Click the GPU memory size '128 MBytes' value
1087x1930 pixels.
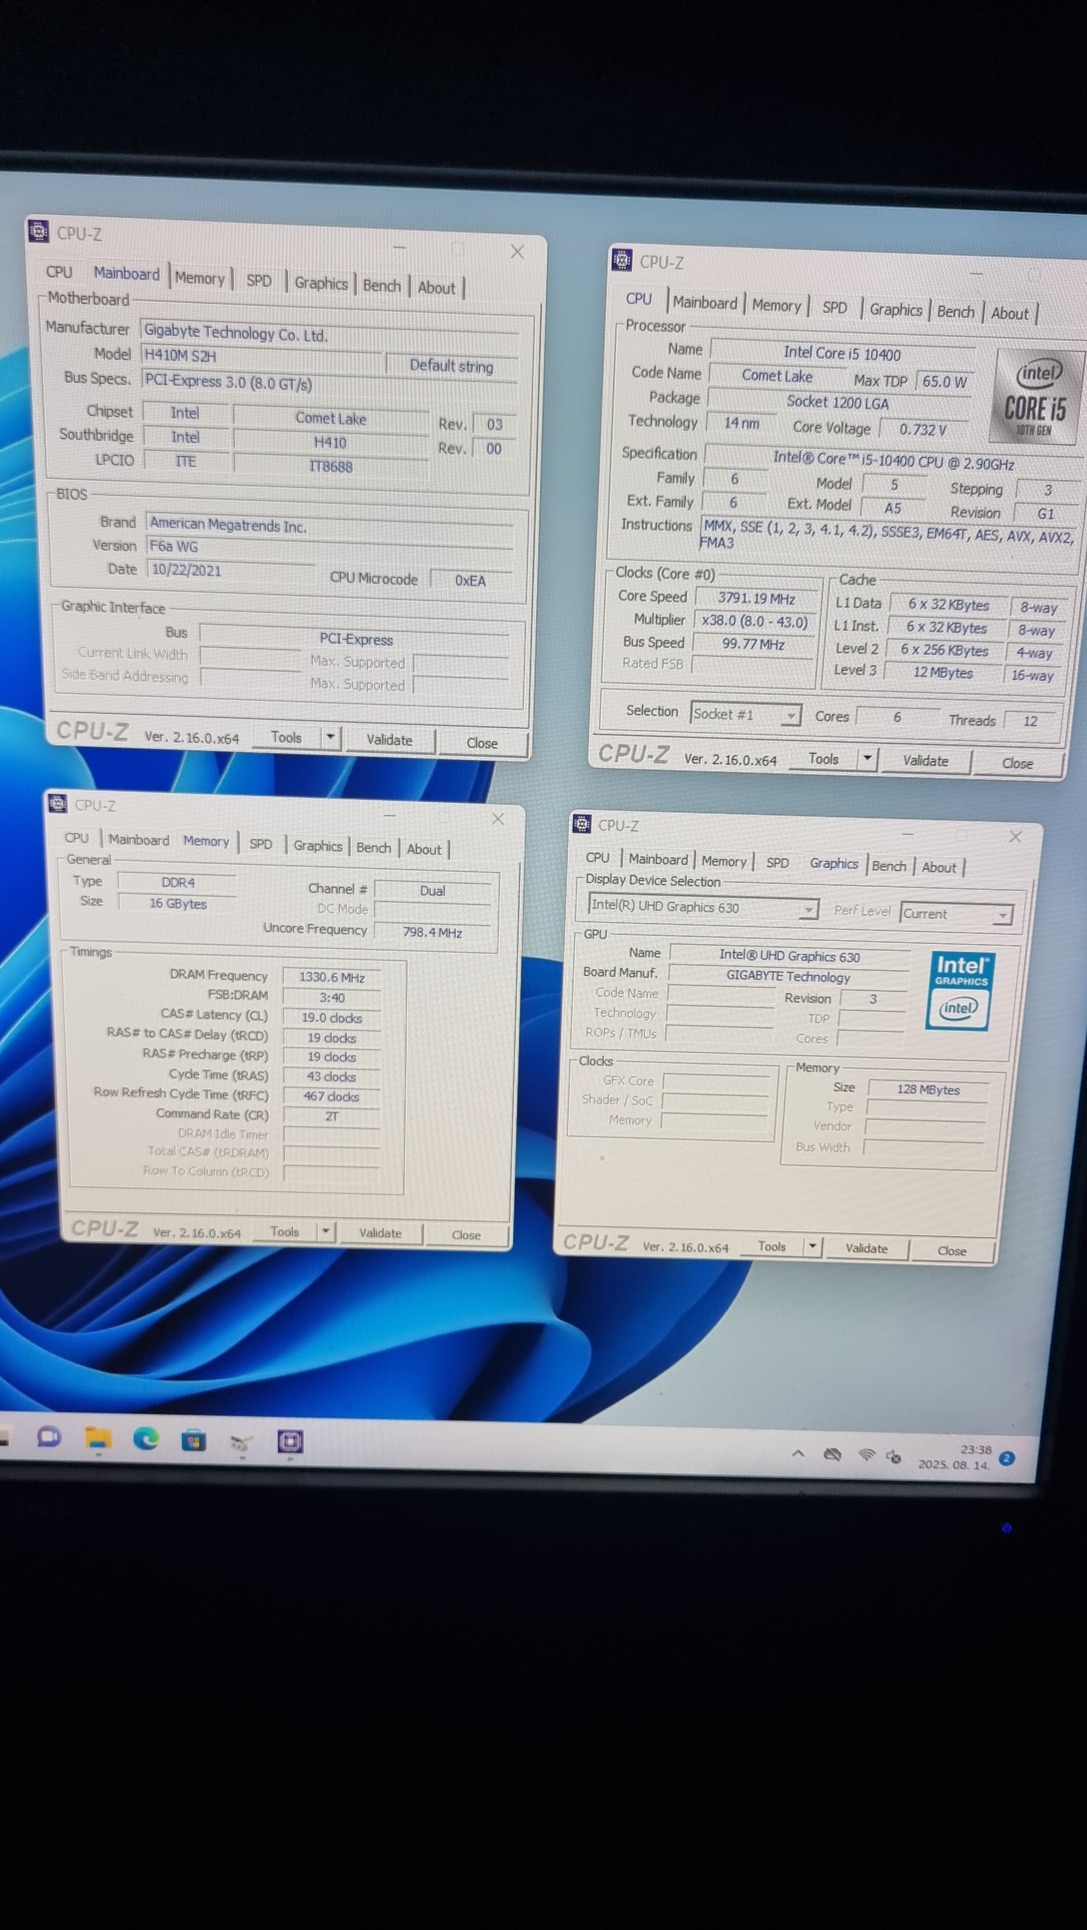point(928,1090)
